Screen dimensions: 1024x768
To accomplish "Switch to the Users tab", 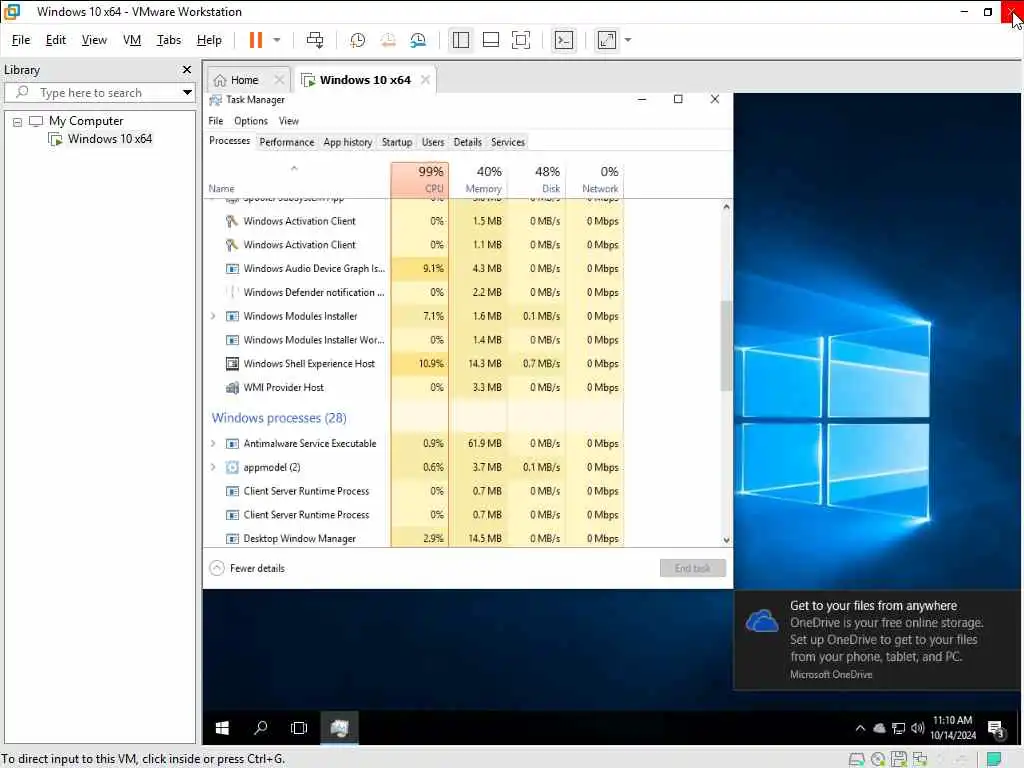I will click(x=432, y=142).
